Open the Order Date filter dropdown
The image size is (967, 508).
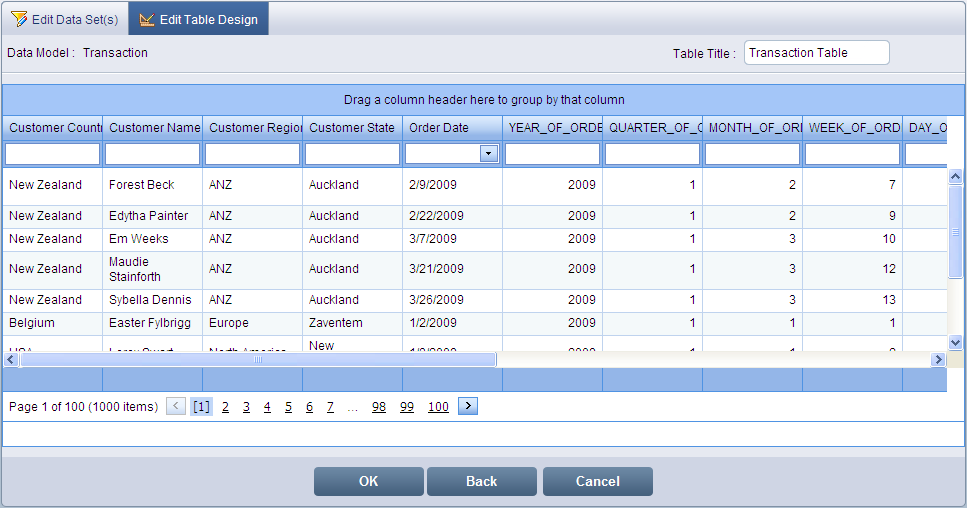point(489,154)
